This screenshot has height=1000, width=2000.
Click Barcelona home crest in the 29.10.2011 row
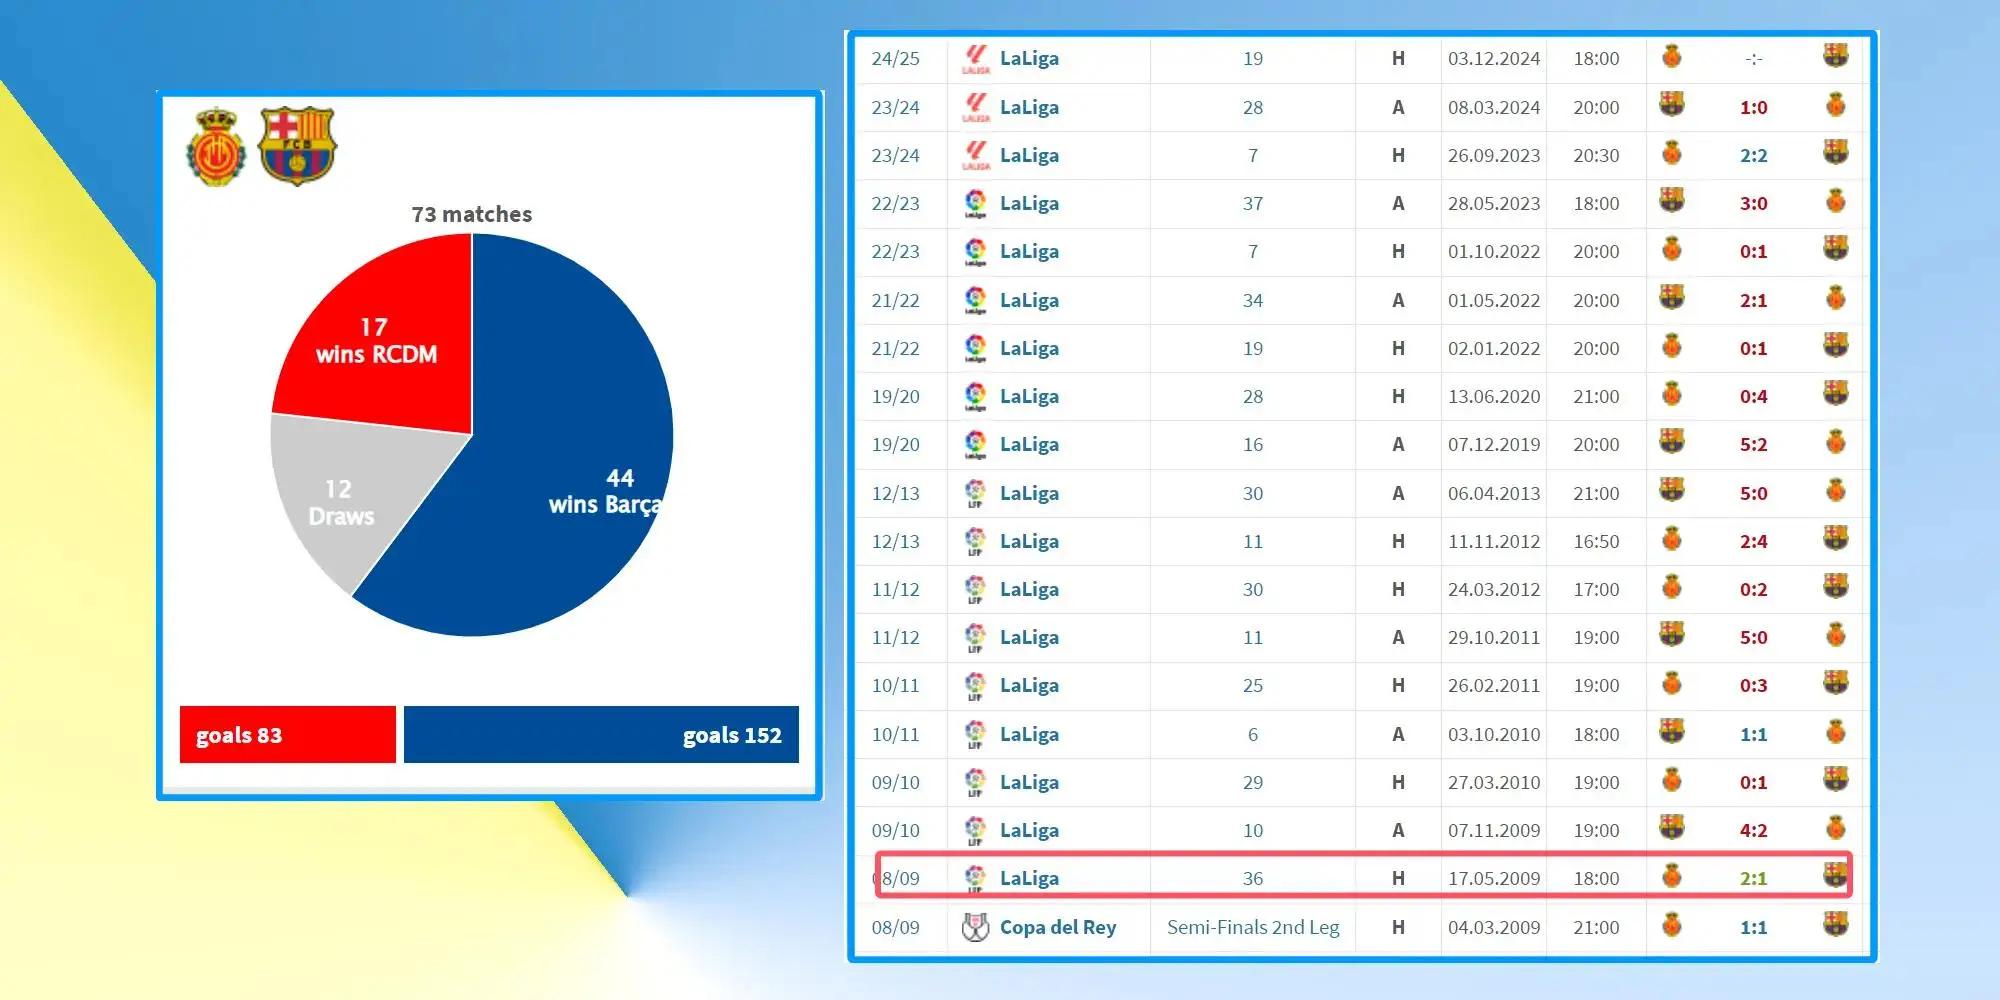(1671, 634)
